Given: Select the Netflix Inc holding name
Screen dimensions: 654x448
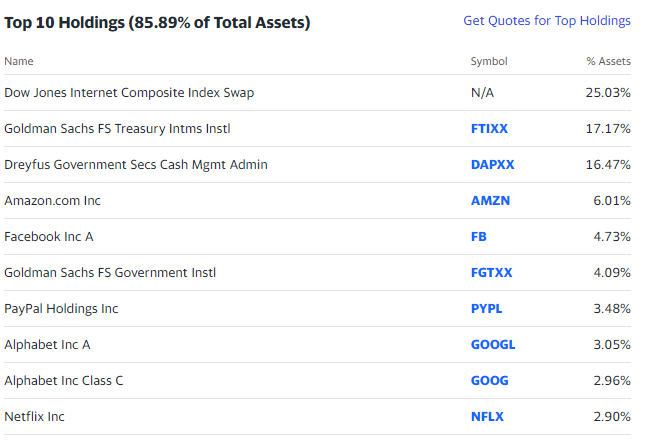Looking at the screenshot, I should tap(34, 416).
